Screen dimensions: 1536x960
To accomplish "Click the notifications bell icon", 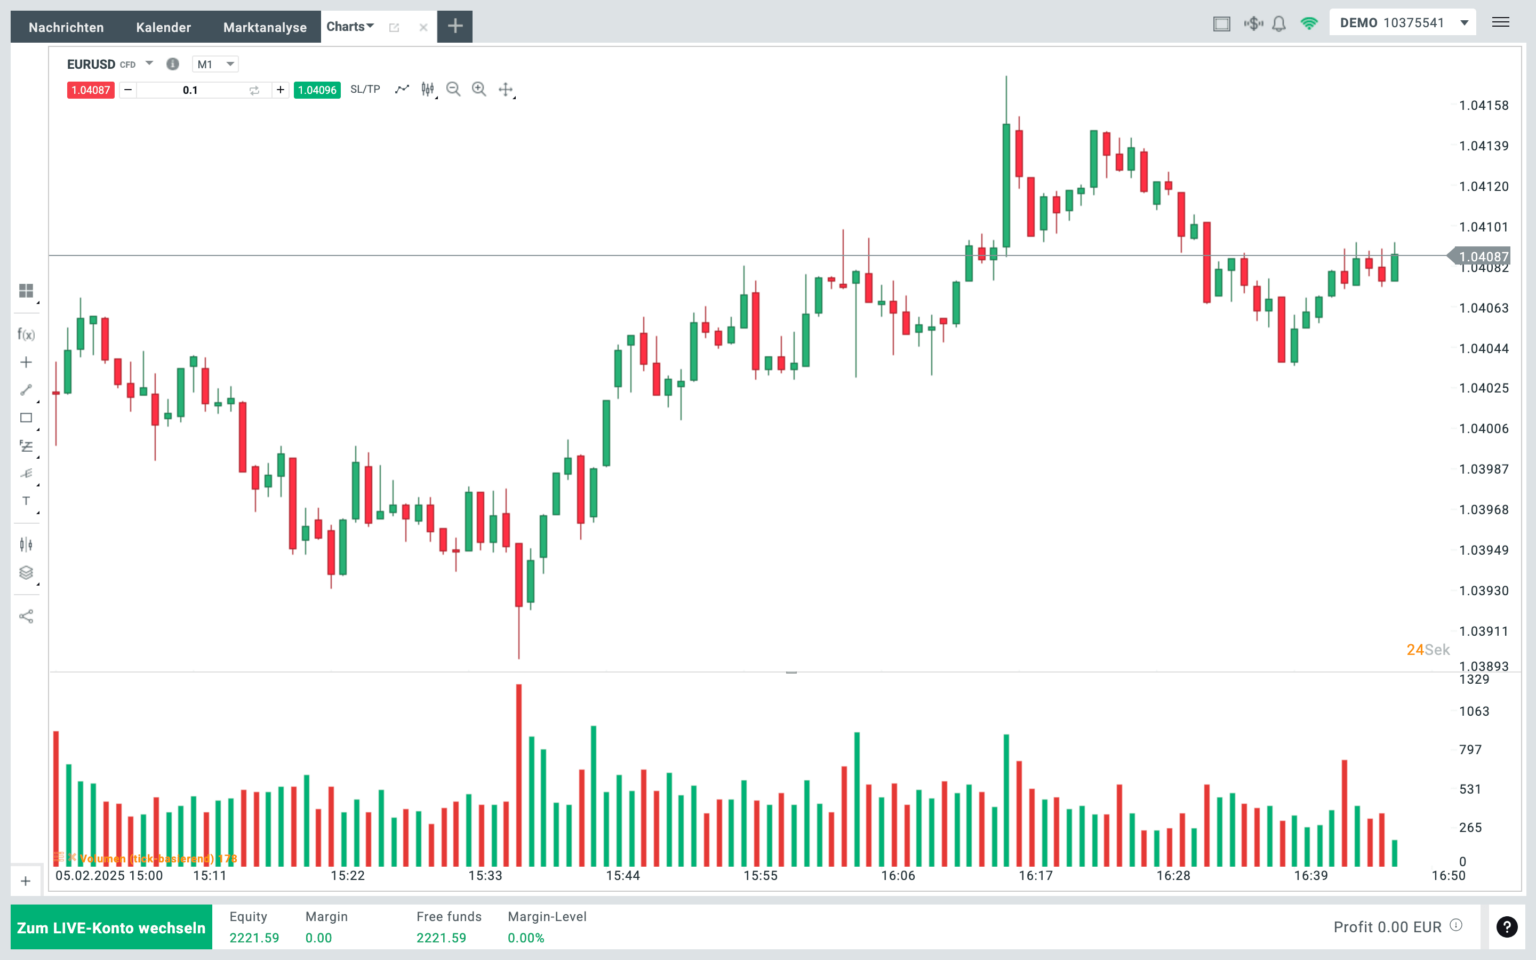I will click(1278, 23).
